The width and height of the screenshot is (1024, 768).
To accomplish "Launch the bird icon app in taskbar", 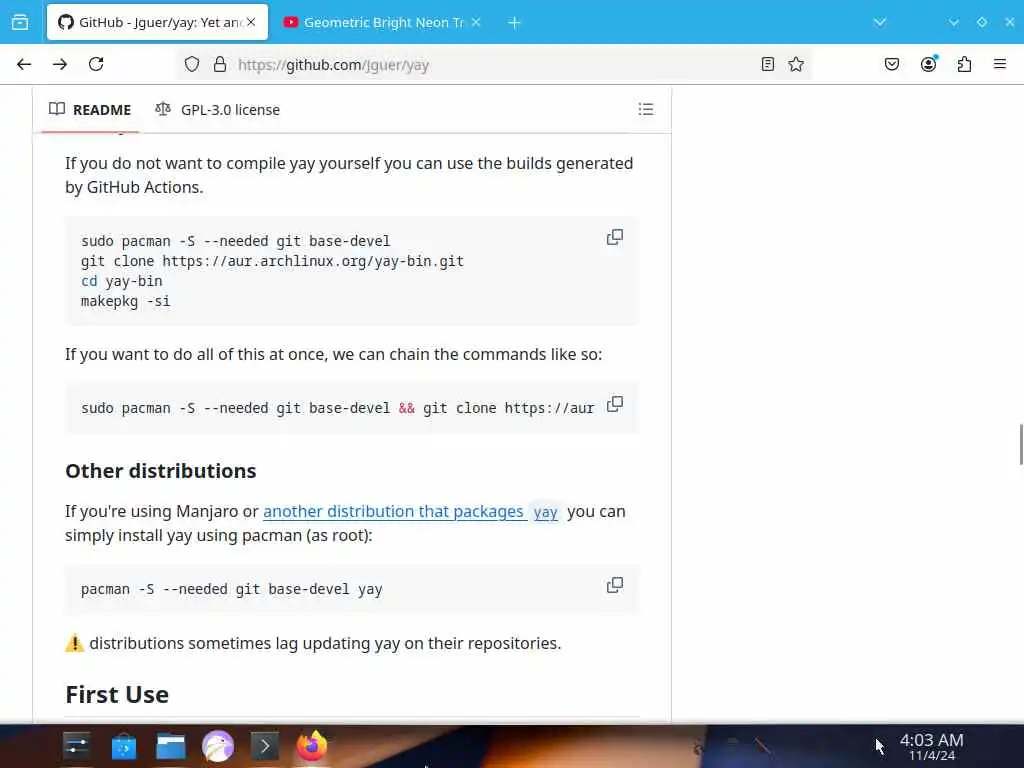I will [218, 745].
